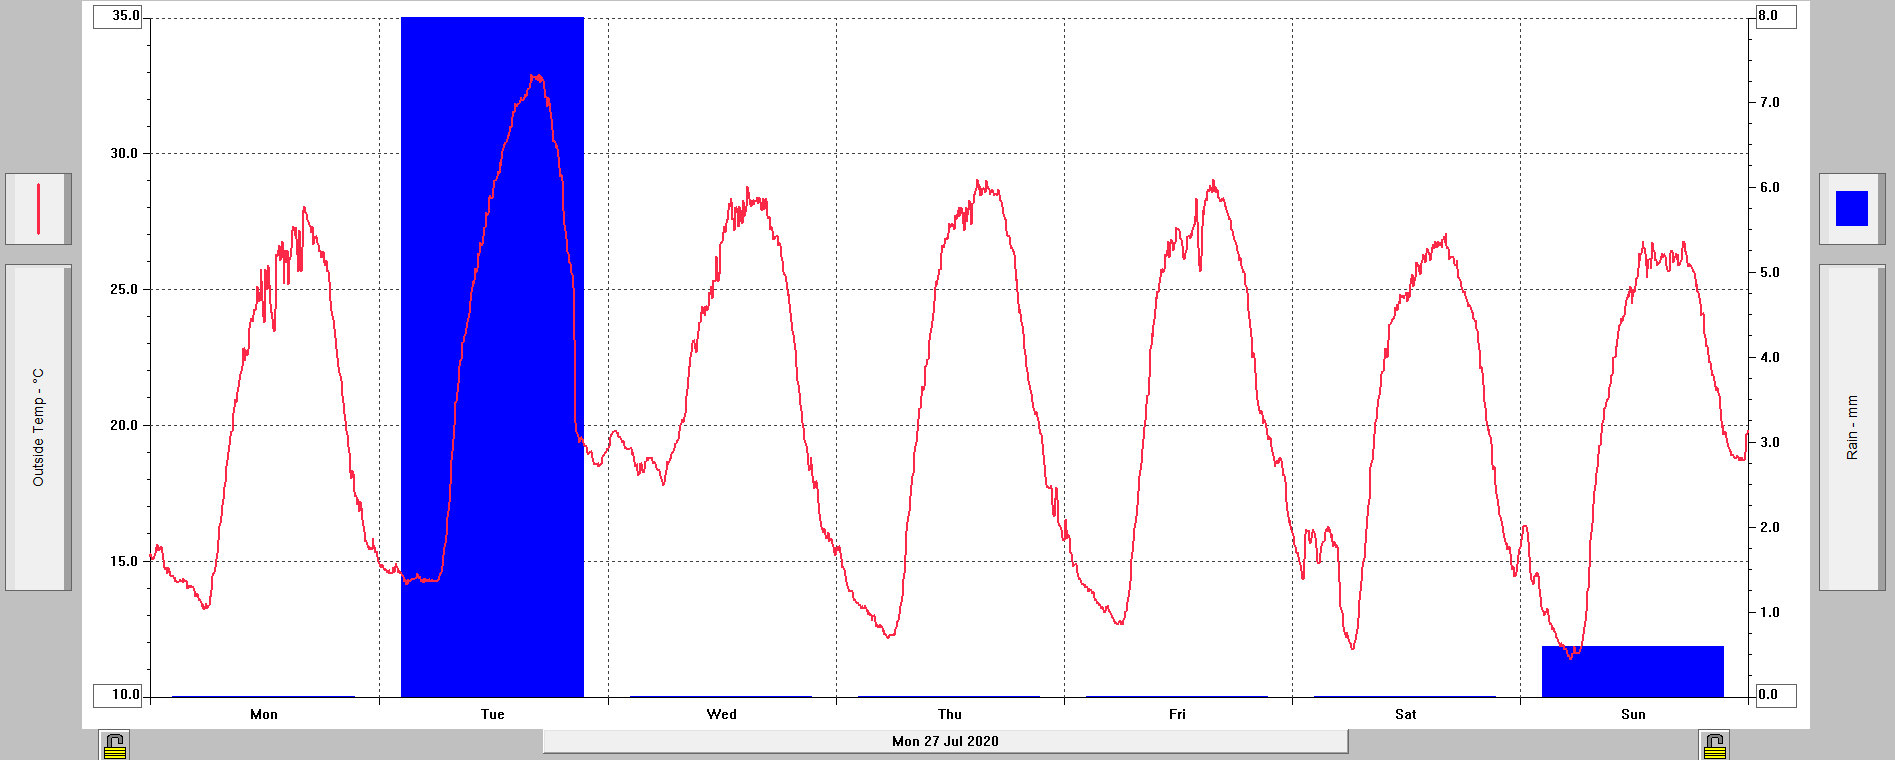Click the Mon day label
1895x760 pixels.
tap(264, 714)
